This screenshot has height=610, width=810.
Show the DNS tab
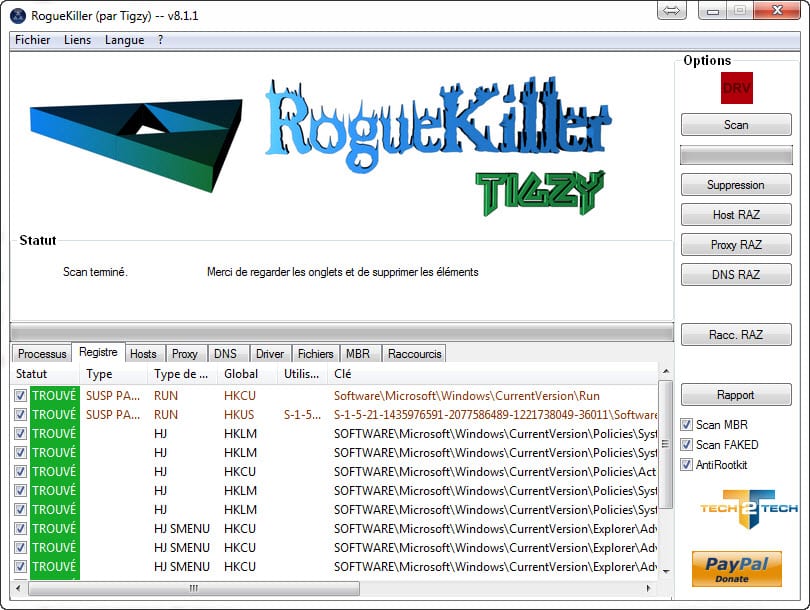225,354
